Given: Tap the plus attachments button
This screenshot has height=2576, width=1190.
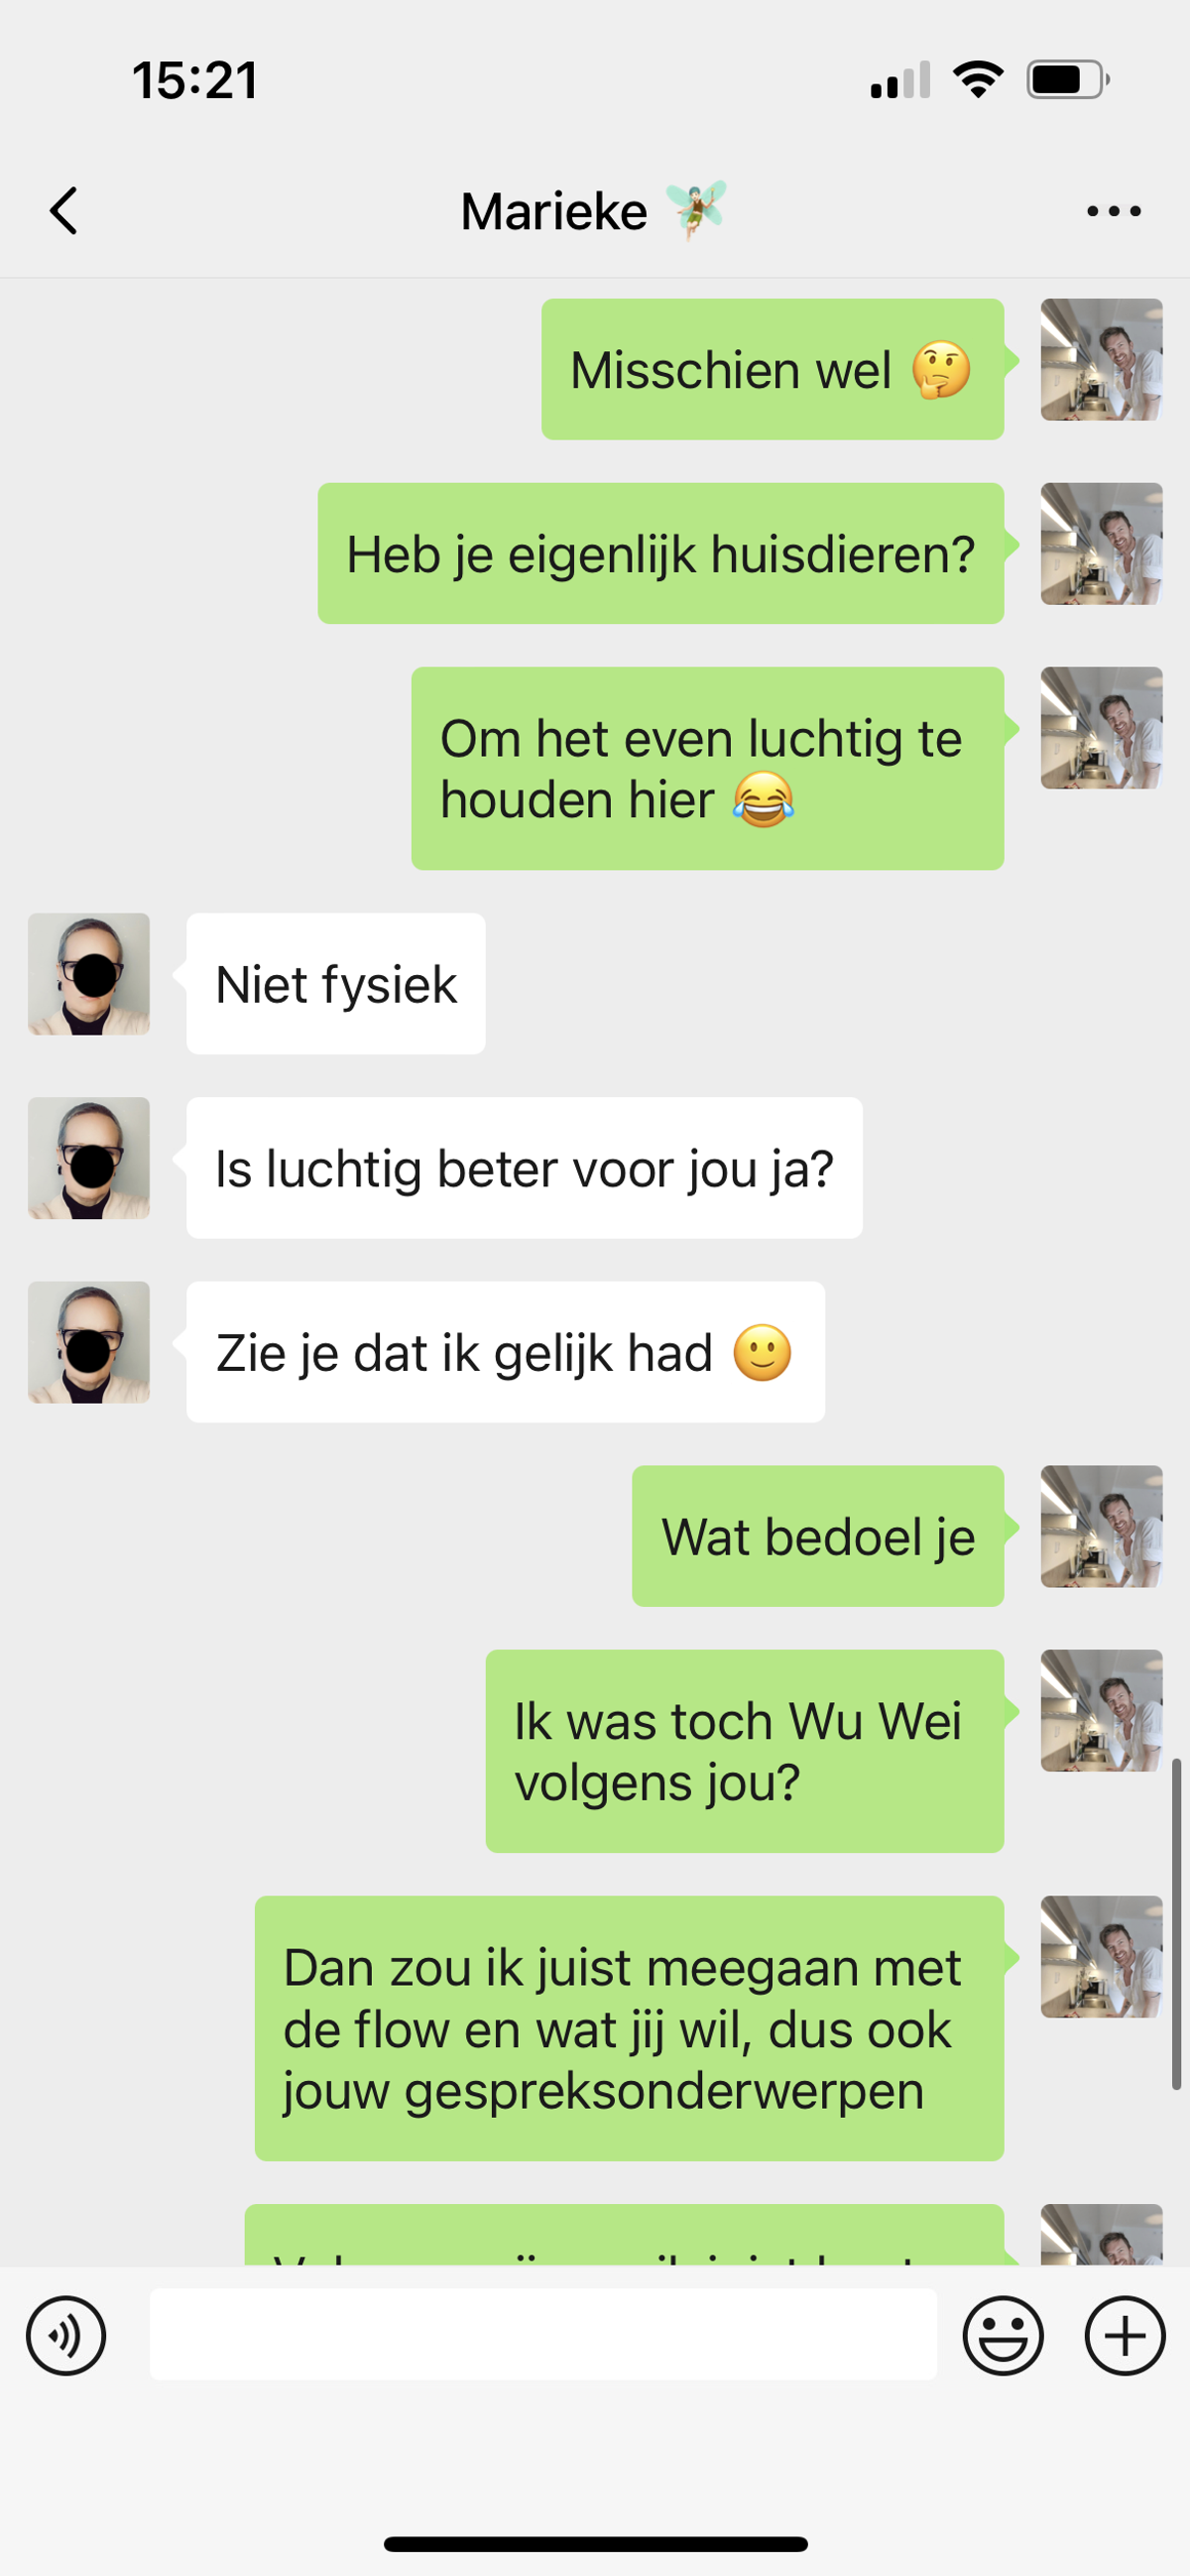Looking at the screenshot, I should 1125,2336.
